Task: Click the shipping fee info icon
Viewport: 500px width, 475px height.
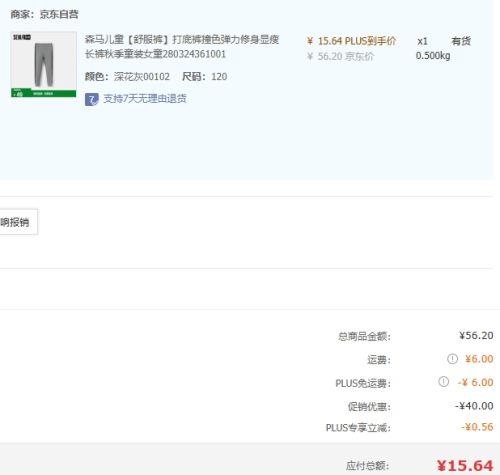Action: pyautogui.click(x=452, y=359)
